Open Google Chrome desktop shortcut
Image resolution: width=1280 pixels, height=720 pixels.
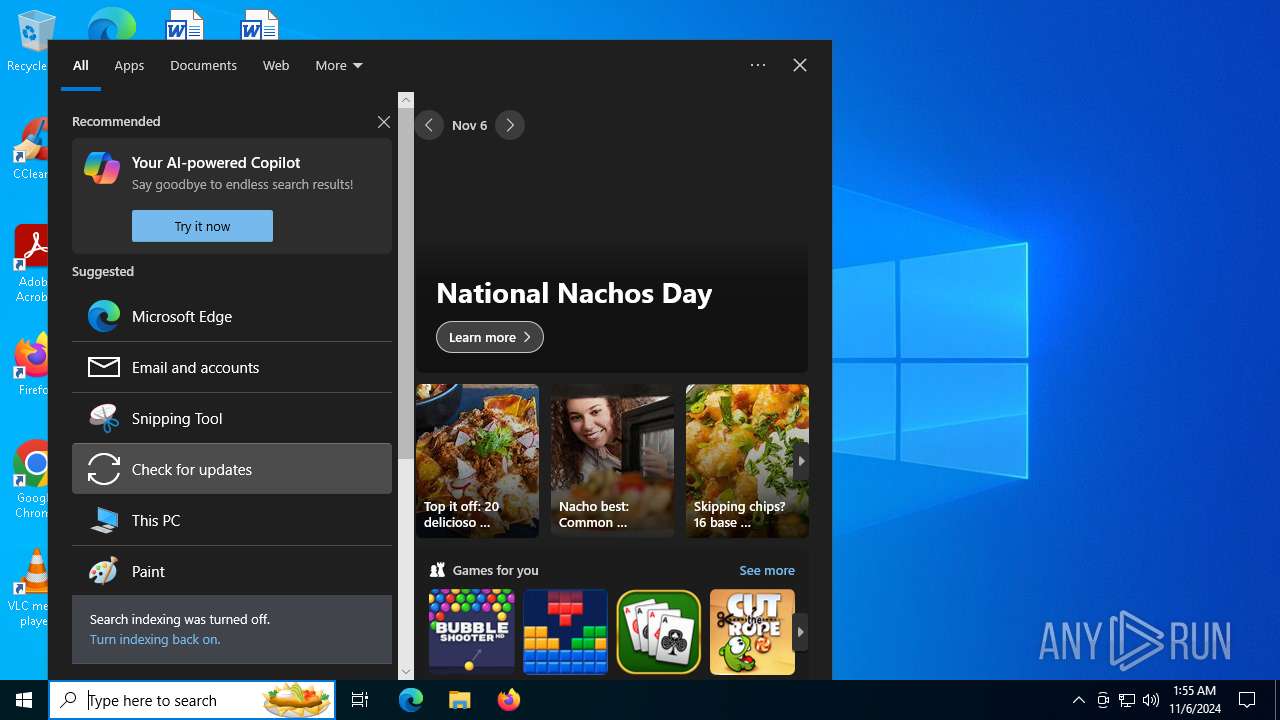(x=30, y=480)
